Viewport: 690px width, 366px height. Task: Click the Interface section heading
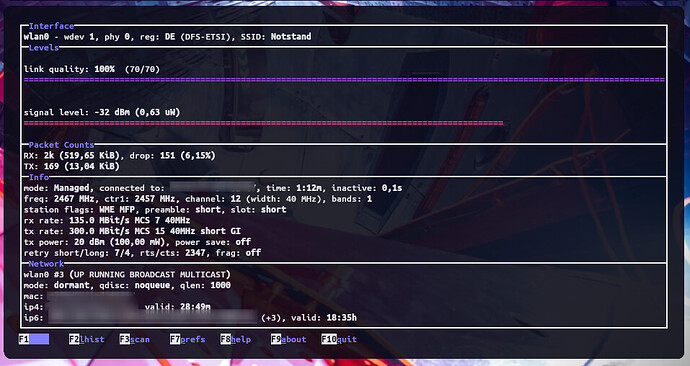click(x=51, y=26)
